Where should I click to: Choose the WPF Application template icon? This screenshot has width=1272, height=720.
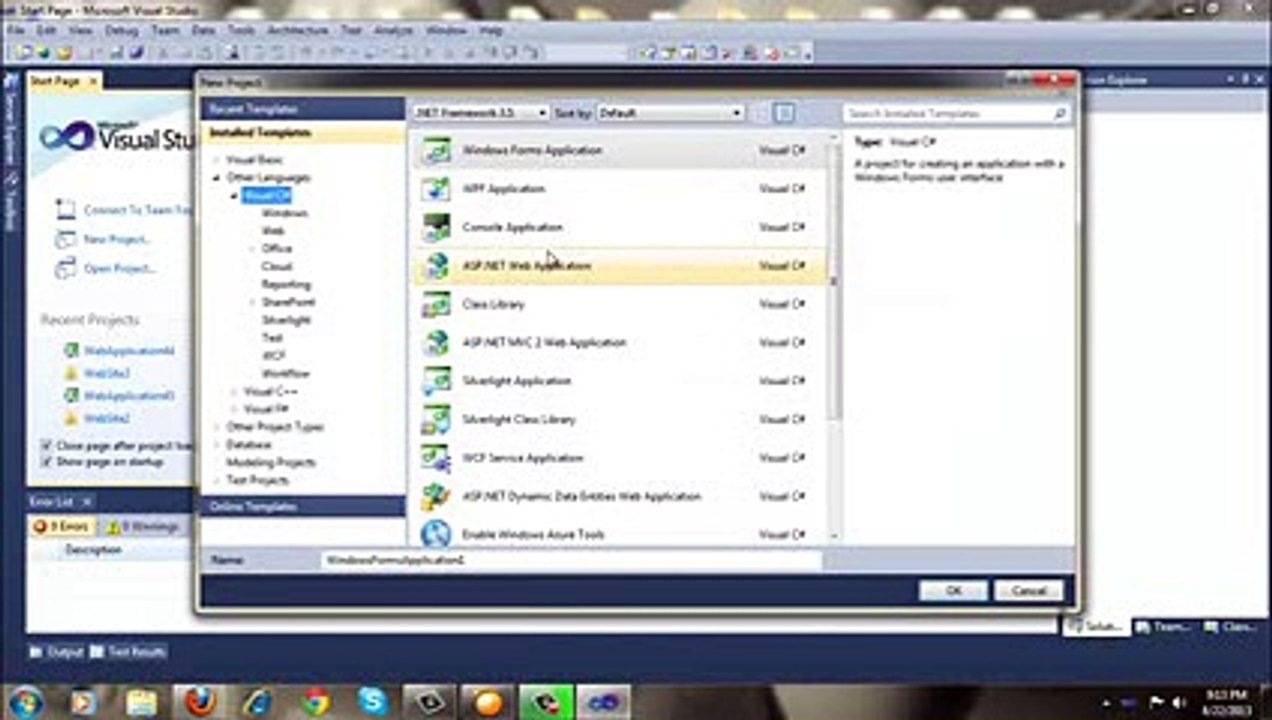point(436,188)
